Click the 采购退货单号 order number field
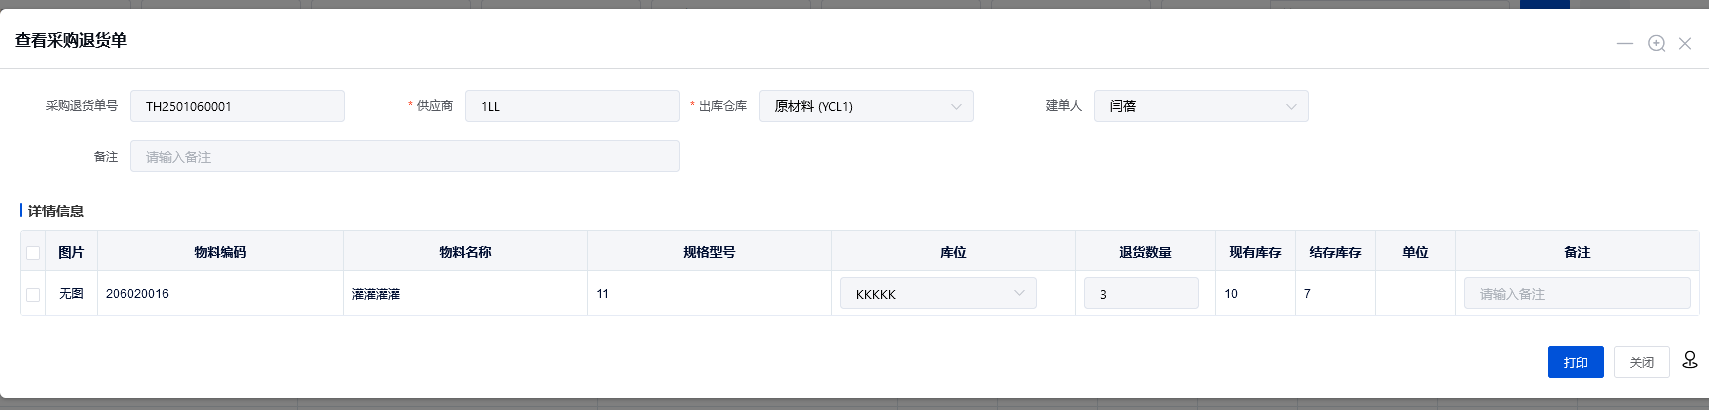The width and height of the screenshot is (1709, 410). (x=237, y=106)
